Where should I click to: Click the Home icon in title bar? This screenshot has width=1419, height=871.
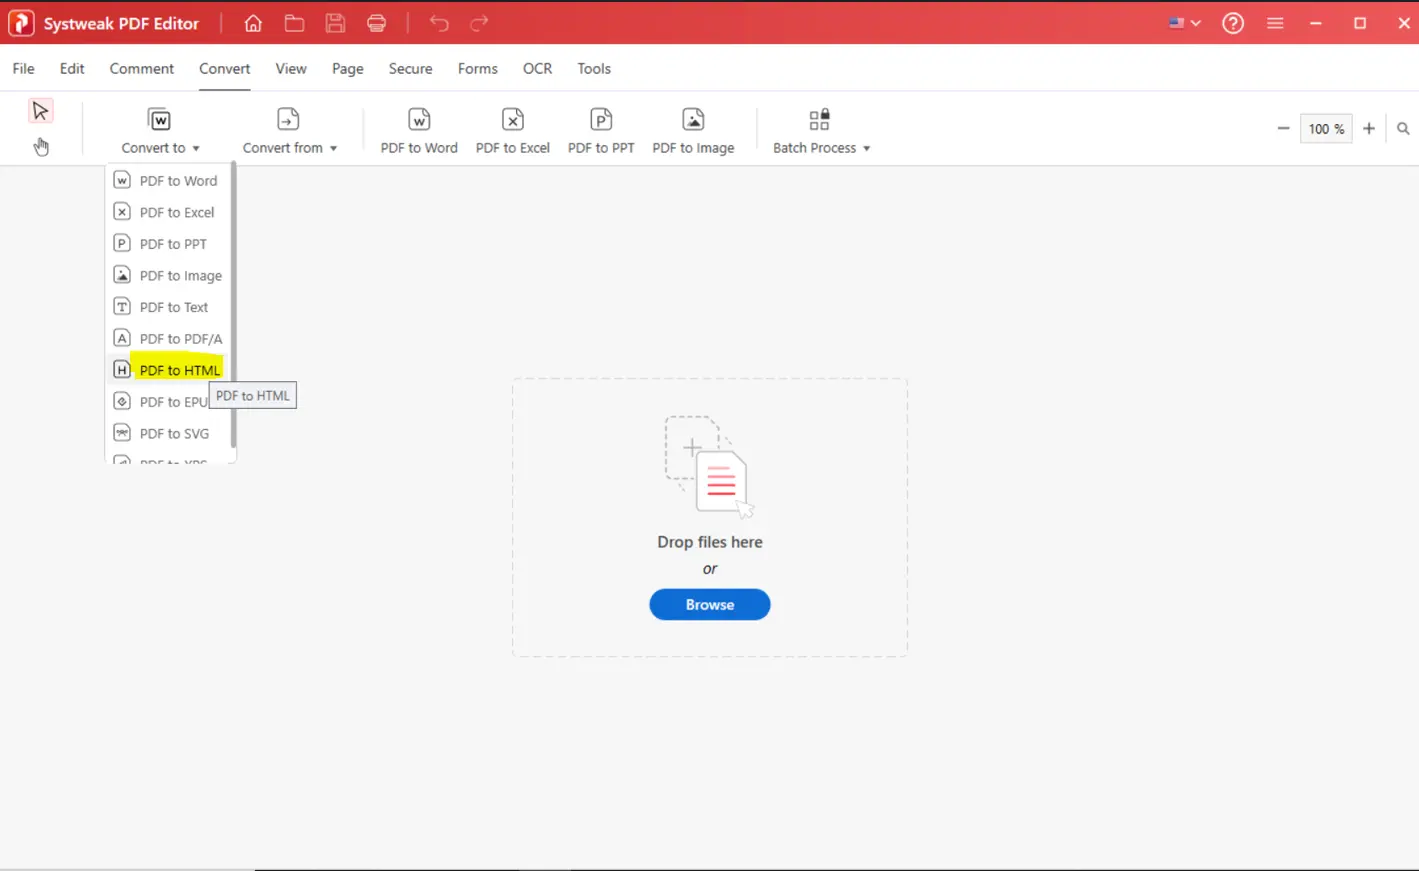point(253,23)
